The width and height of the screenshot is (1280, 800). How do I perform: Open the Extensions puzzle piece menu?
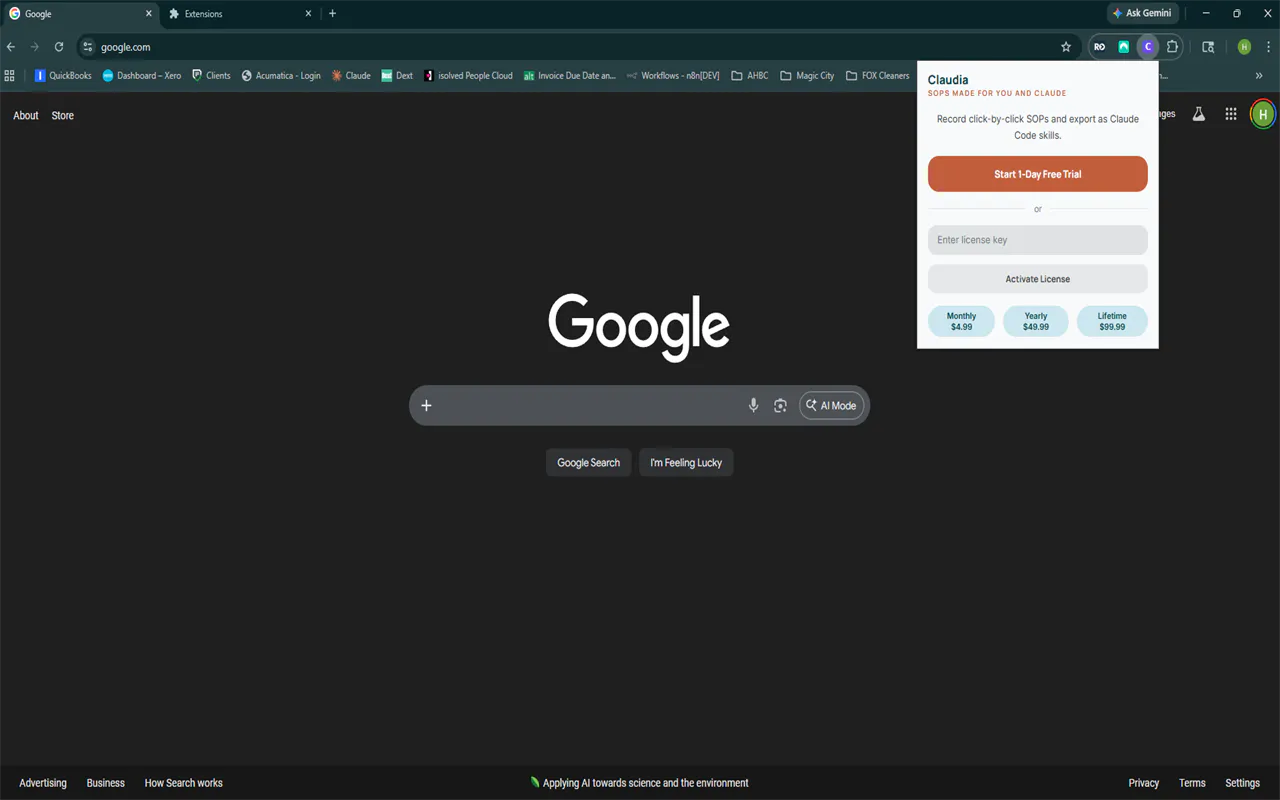[x=1172, y=47]
